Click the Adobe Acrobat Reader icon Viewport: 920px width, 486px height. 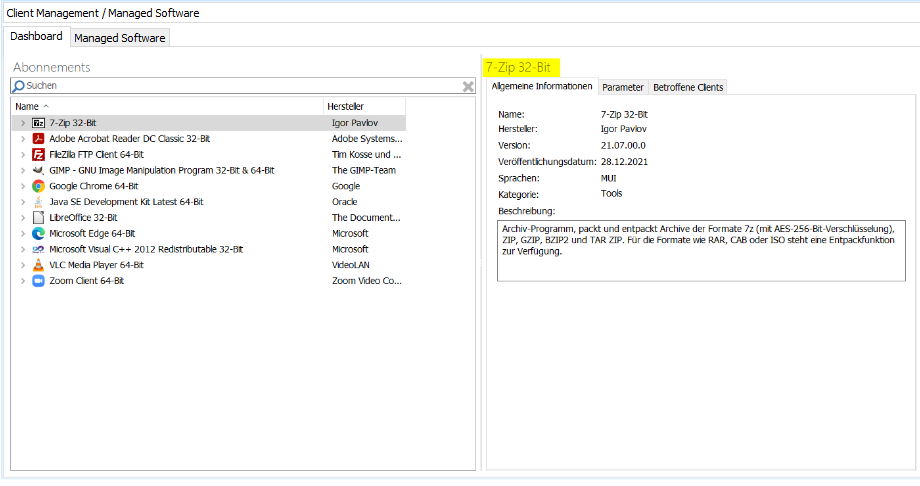(x=38, y=139)
